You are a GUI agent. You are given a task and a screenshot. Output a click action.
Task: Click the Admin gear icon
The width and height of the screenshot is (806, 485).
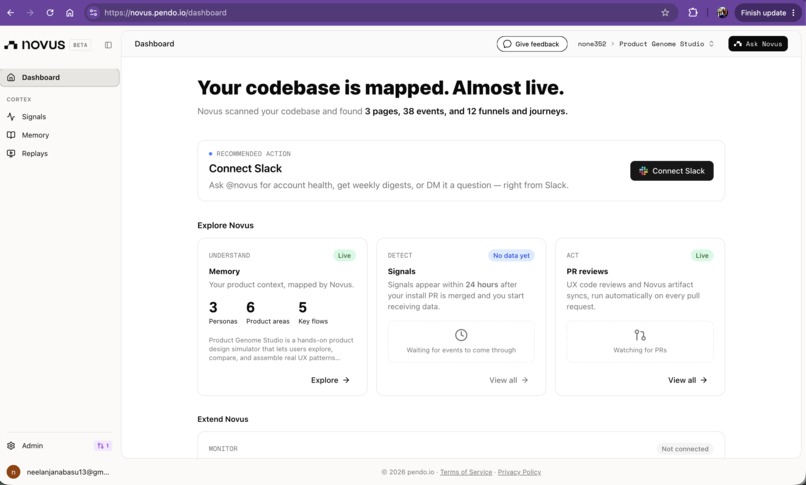(x=11, y=445)
